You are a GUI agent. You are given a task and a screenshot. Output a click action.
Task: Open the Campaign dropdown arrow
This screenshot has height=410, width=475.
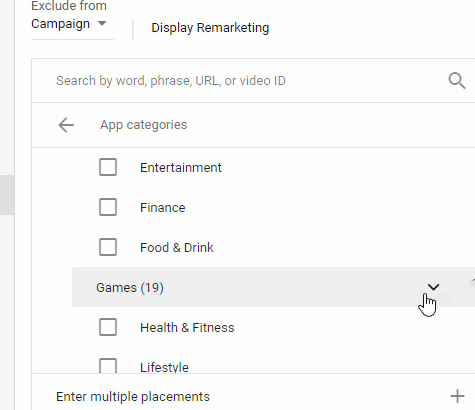pos(102,23)
